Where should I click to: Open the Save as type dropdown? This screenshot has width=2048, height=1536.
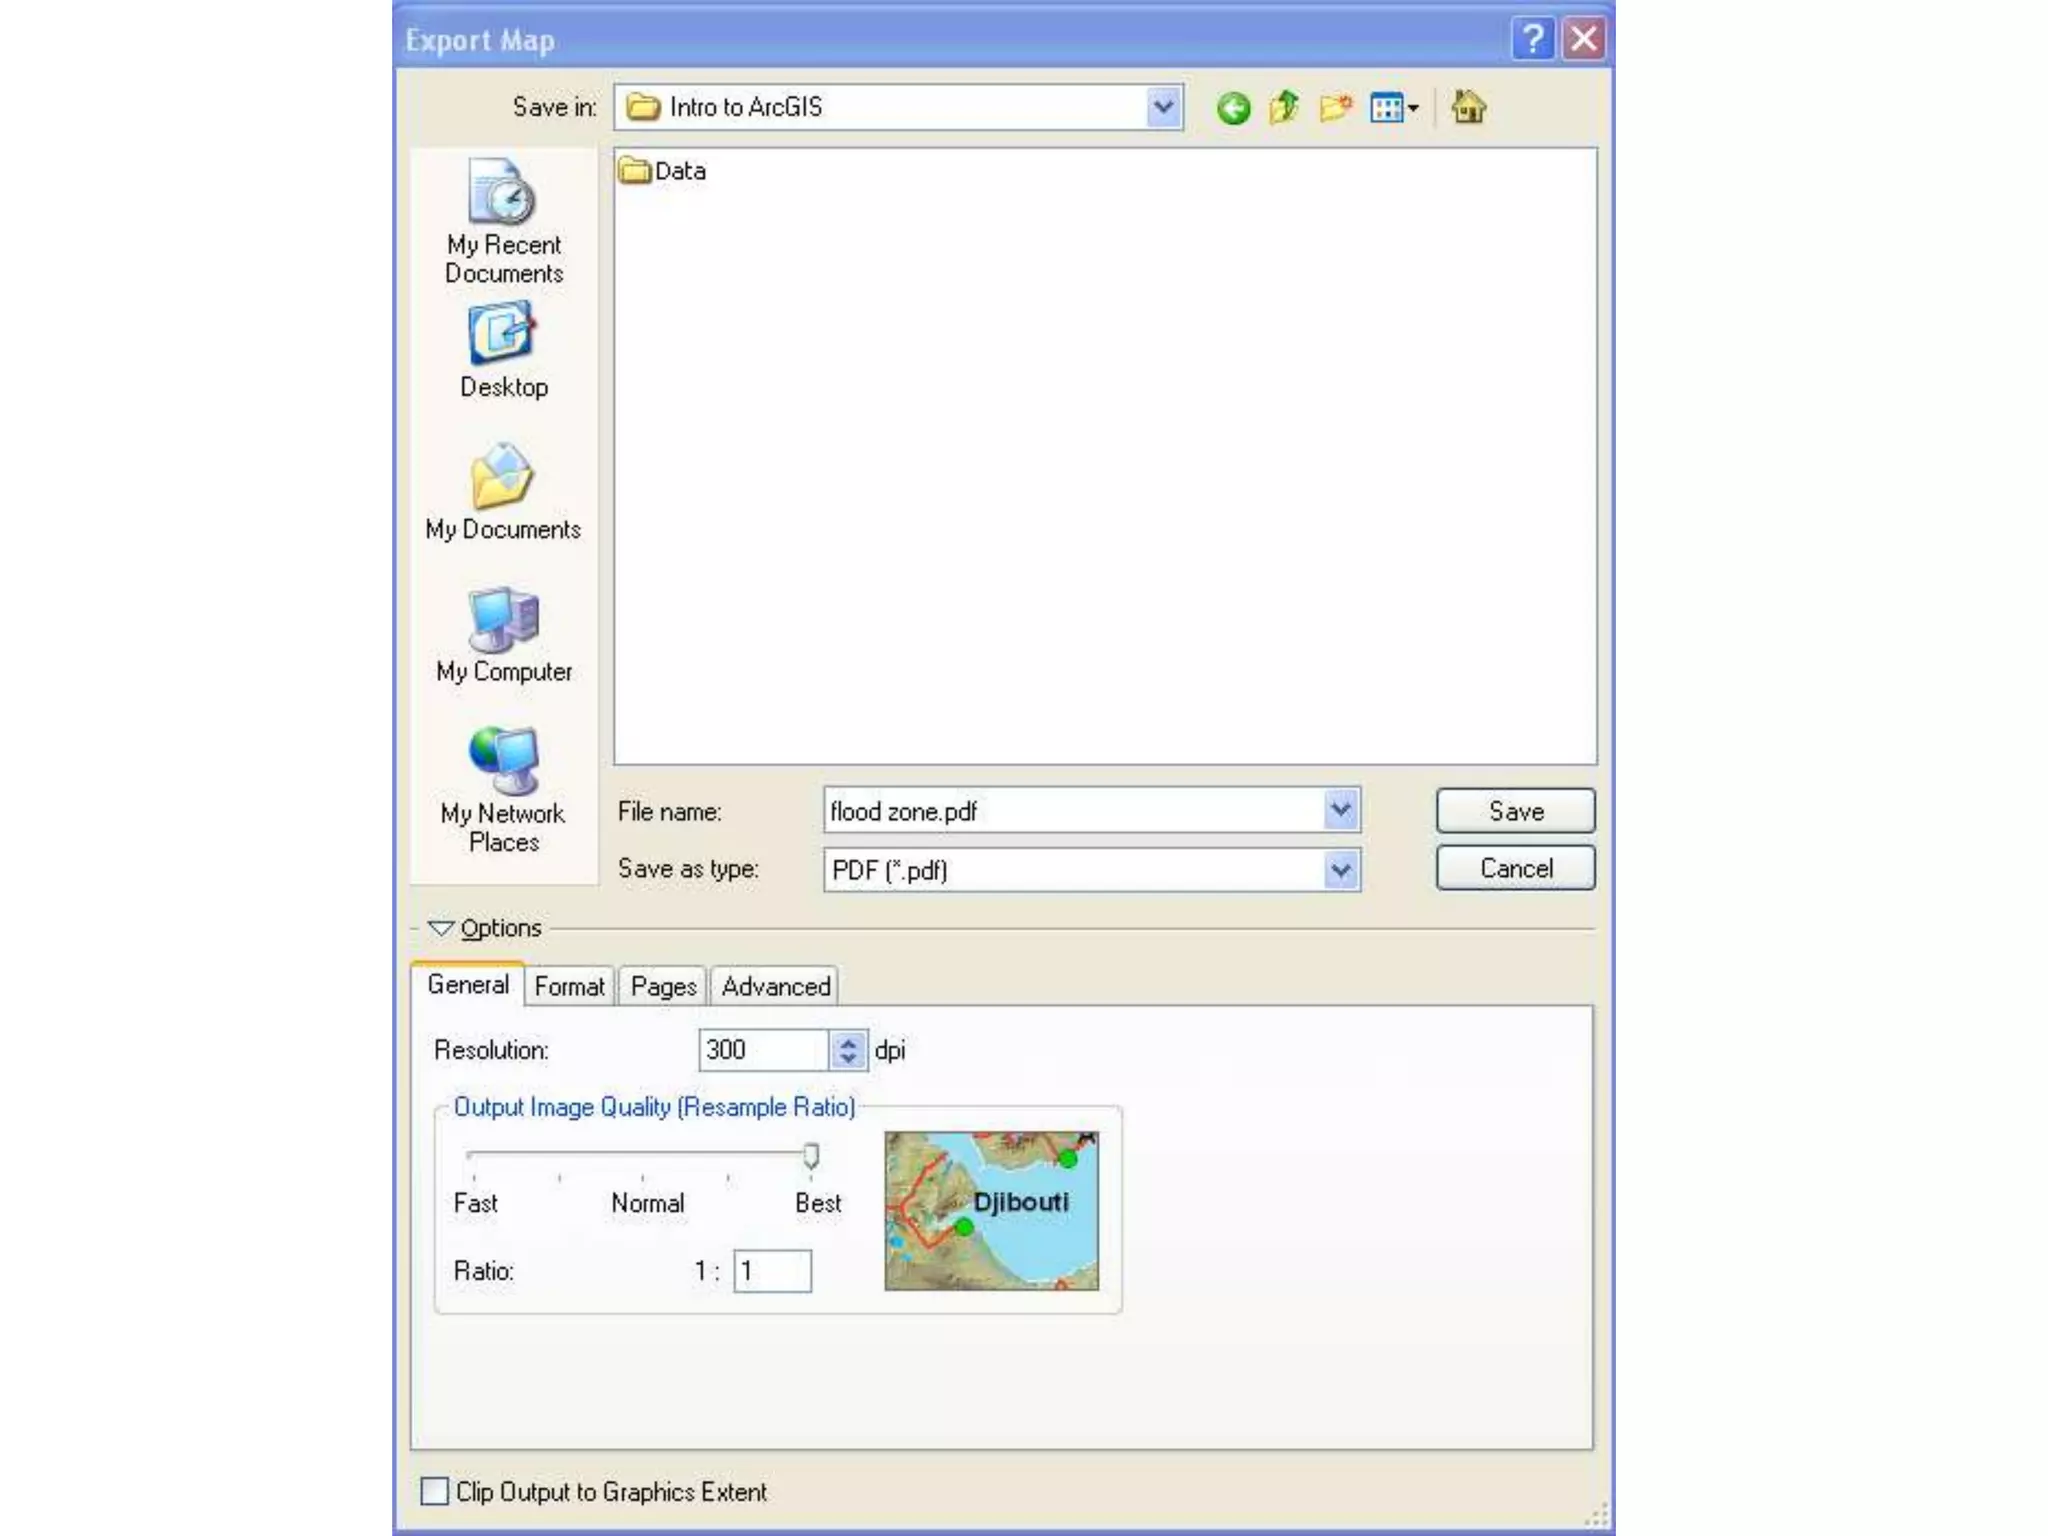[x=1341, y=870]
